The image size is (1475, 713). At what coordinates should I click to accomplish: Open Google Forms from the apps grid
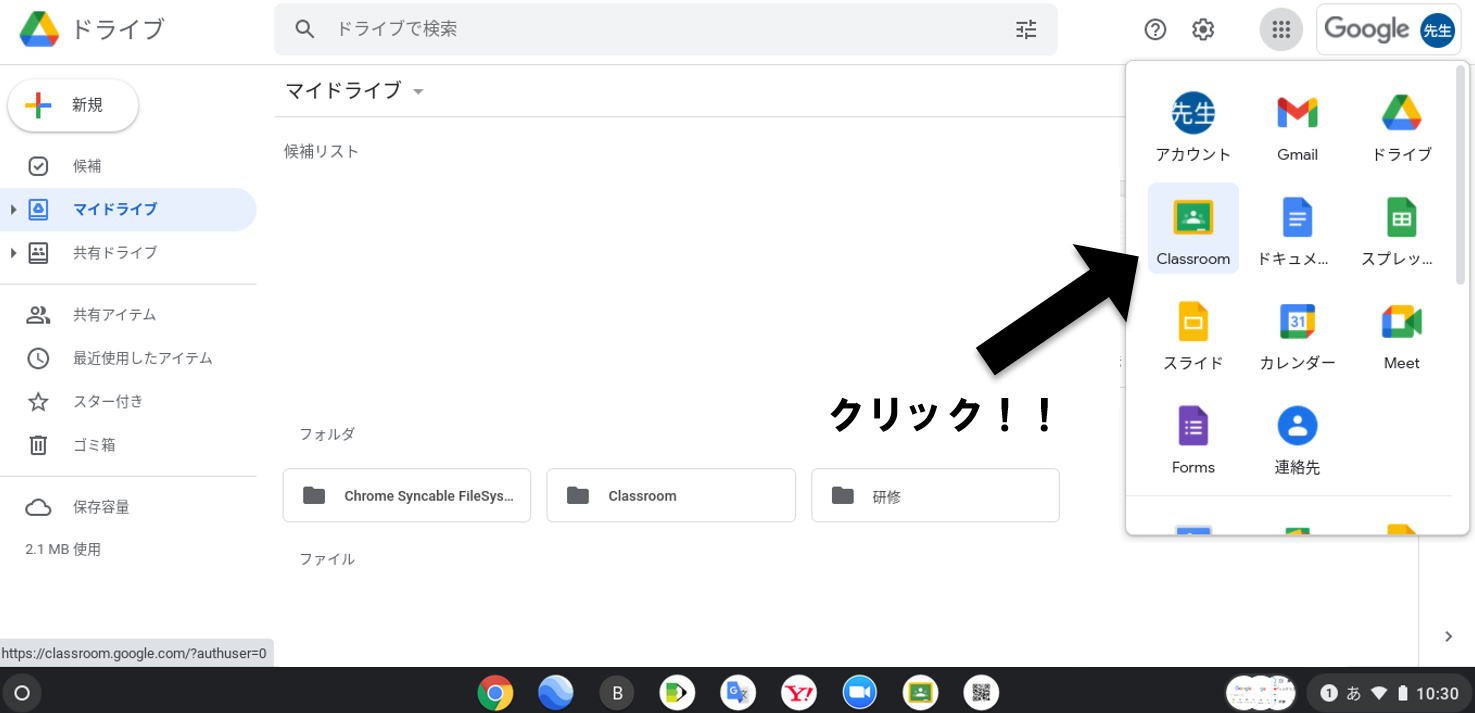(x=1193, y=437)
